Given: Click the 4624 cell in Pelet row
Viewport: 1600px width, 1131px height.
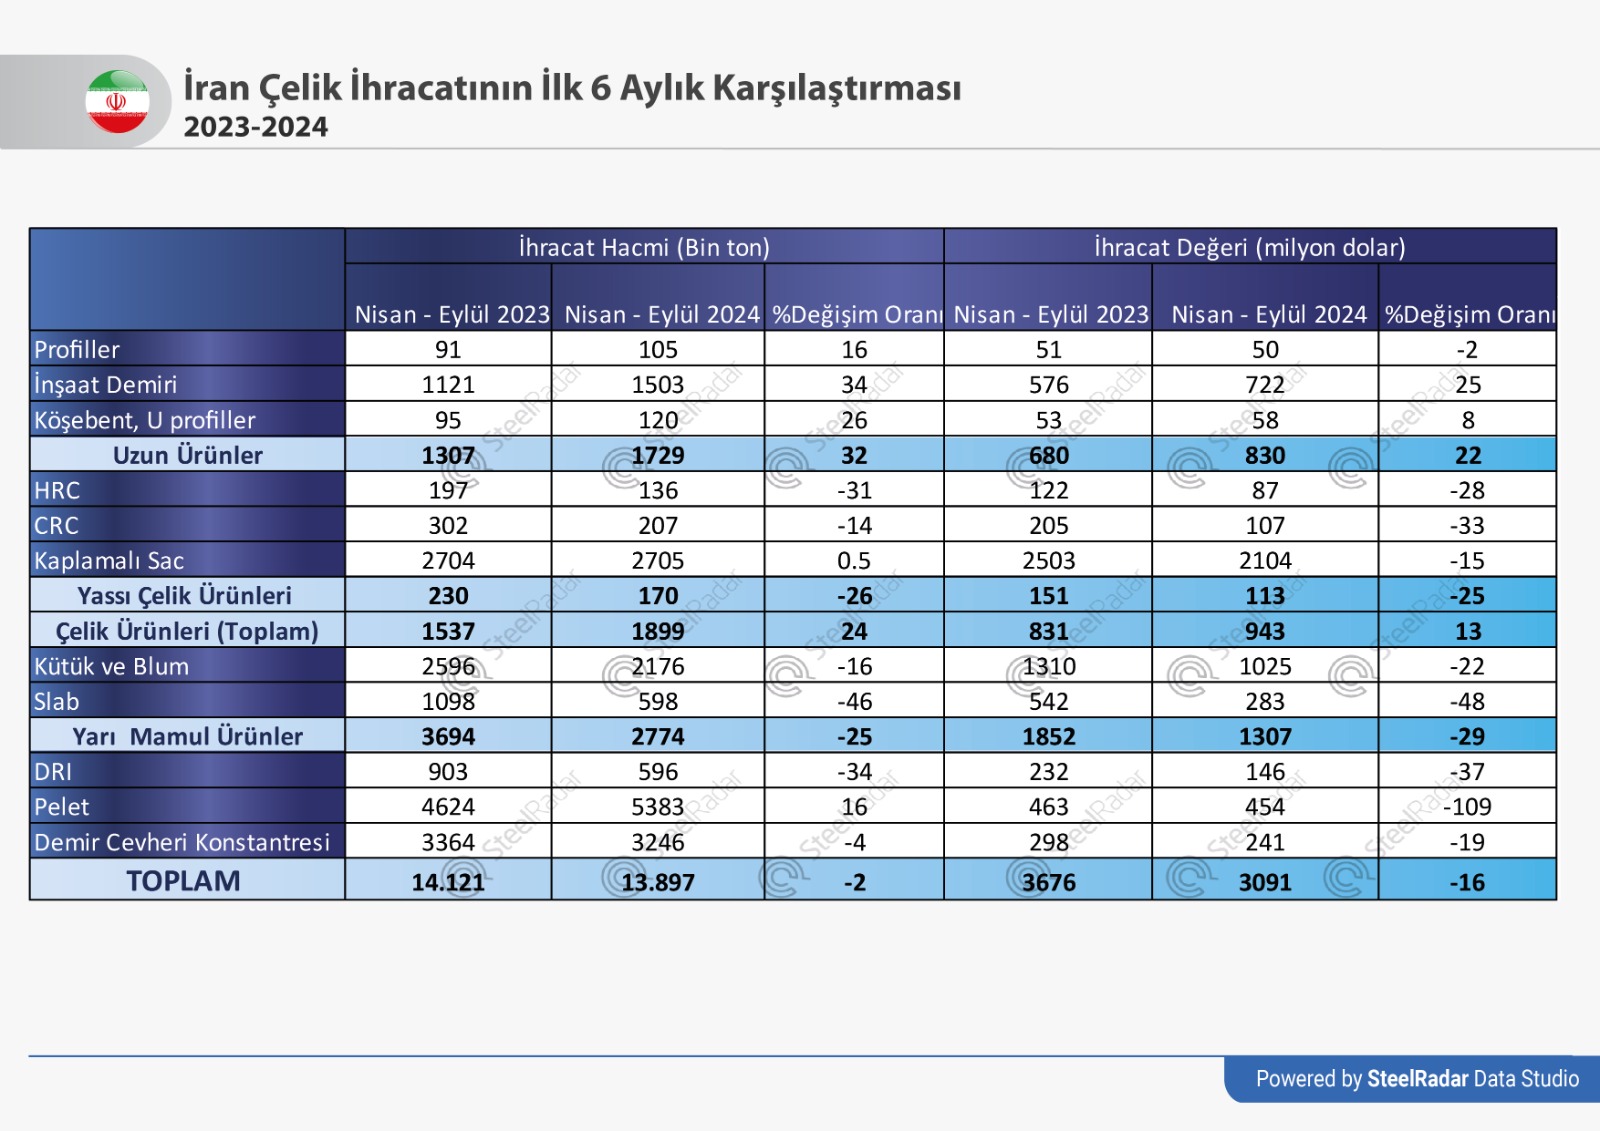Looking at the screenshot, I should click(448, 806).
